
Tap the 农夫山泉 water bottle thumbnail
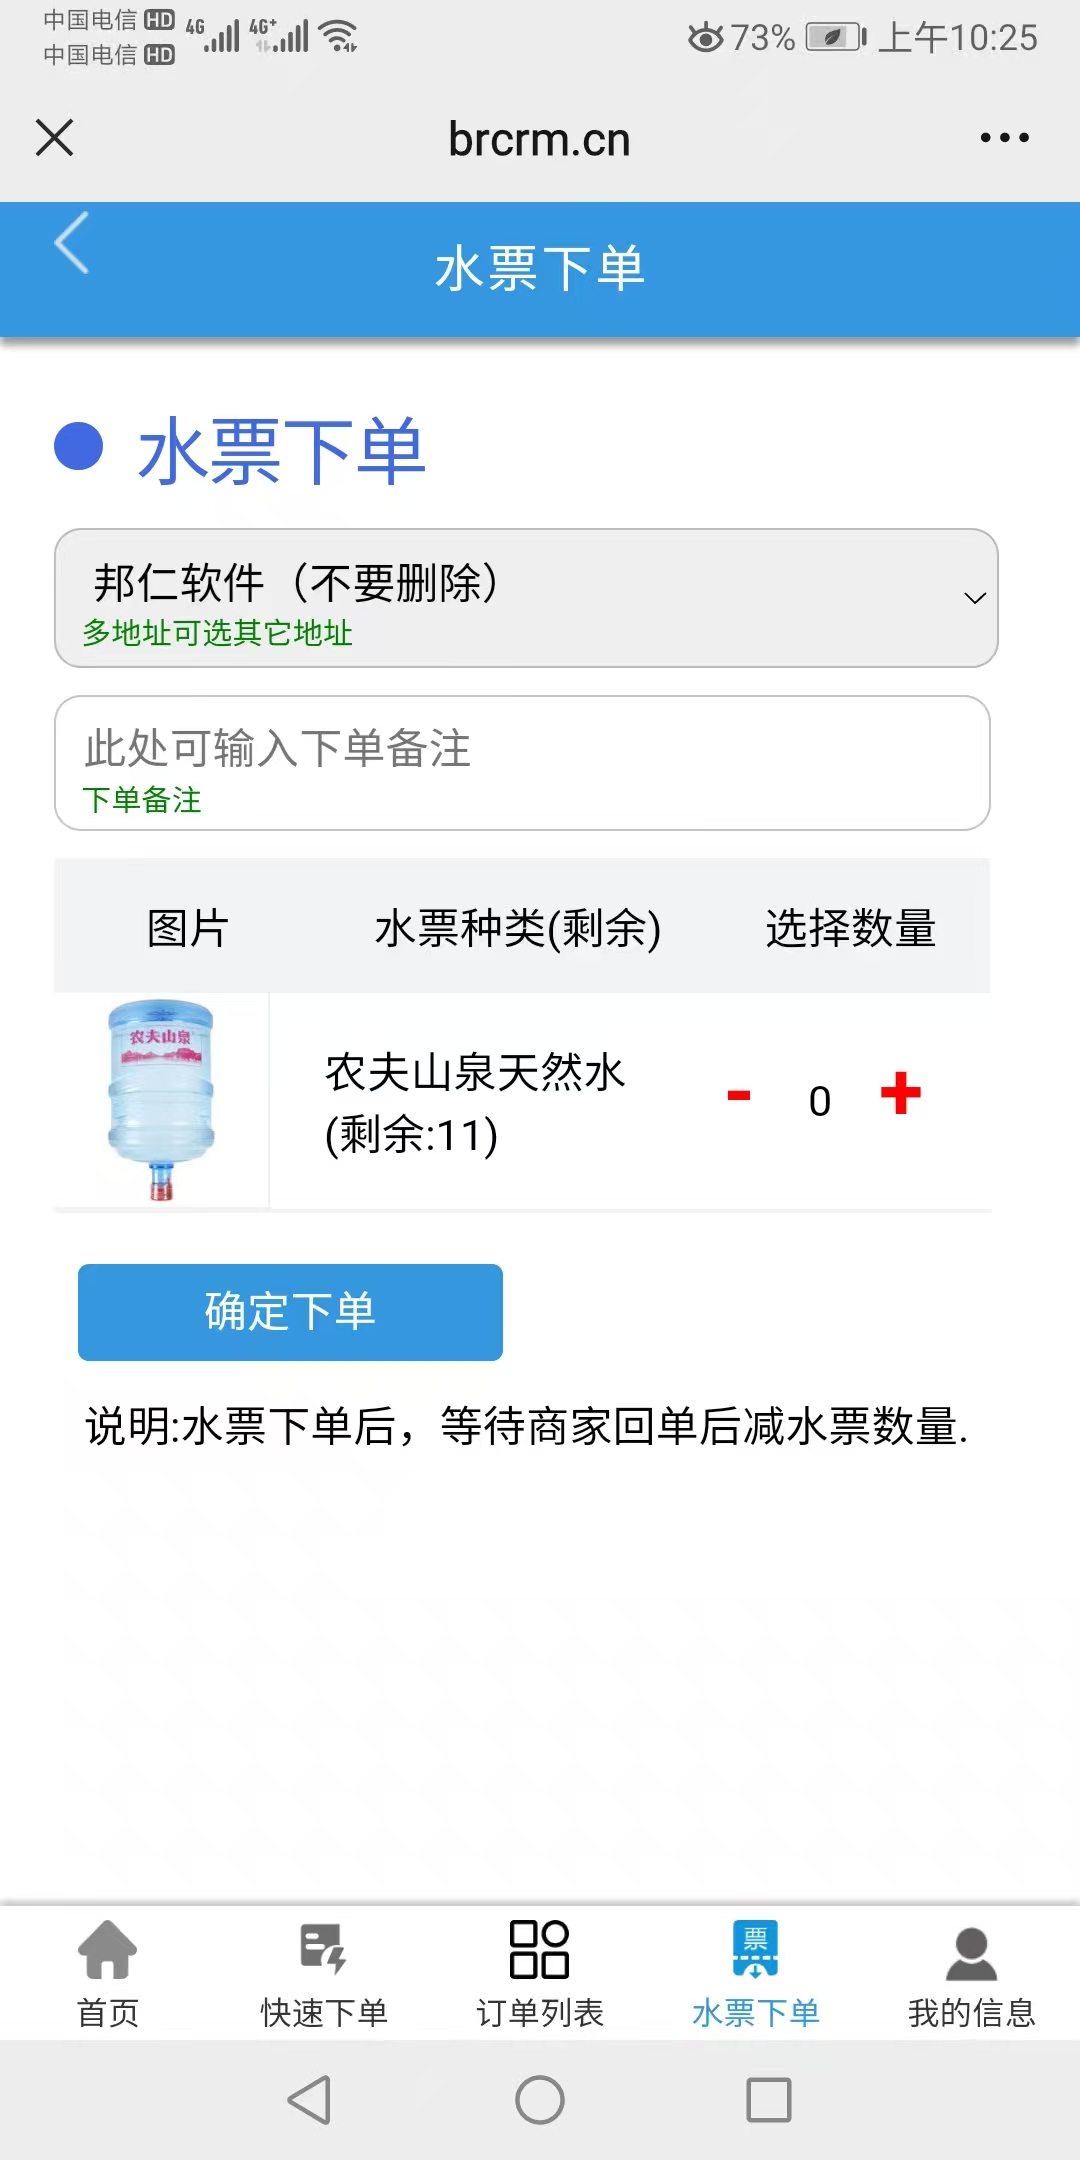(x=161, y=1099)
